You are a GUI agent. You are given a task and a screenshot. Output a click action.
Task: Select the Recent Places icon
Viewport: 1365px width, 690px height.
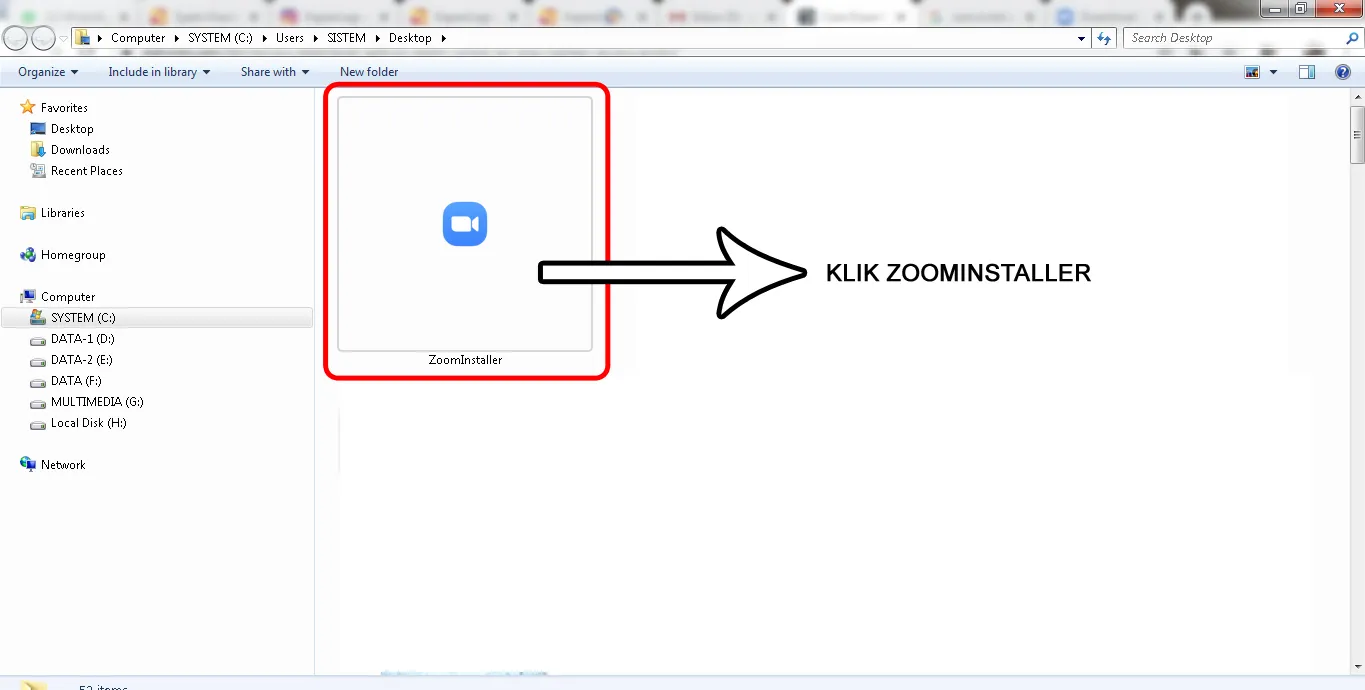pyautogui.click(x=84, y=170)
